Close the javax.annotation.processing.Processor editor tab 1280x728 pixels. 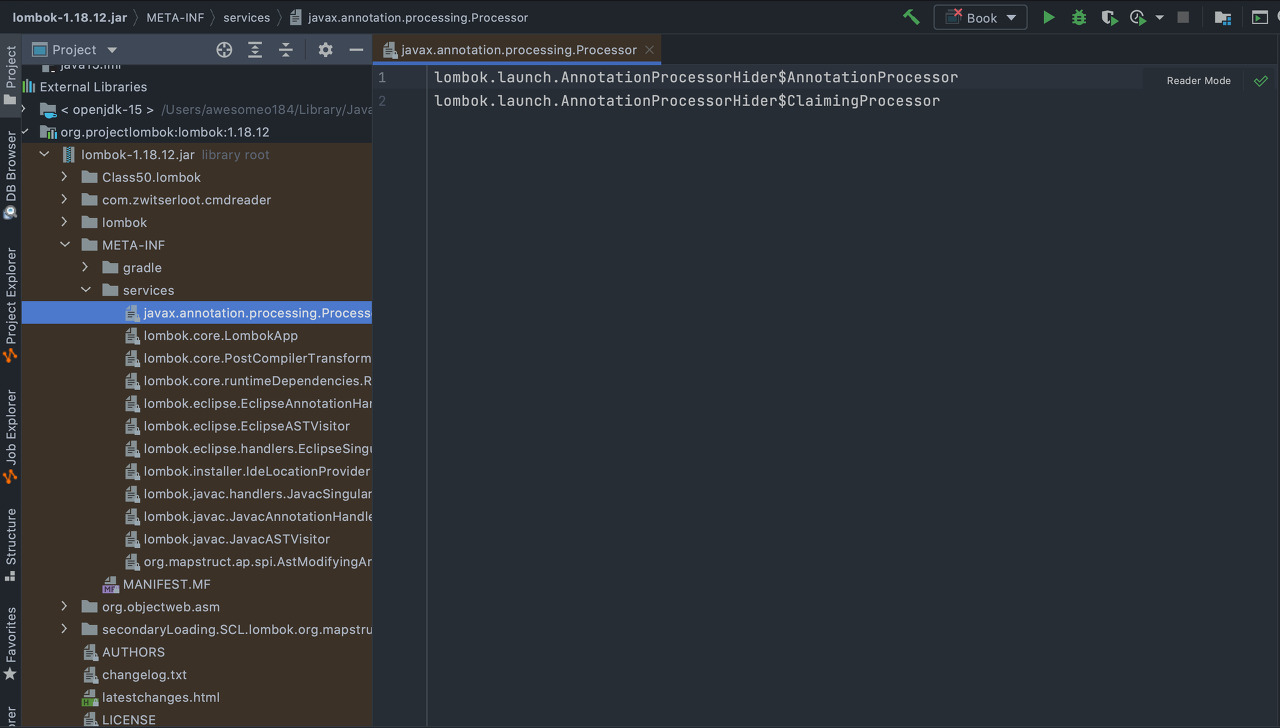tap(649, 49)
